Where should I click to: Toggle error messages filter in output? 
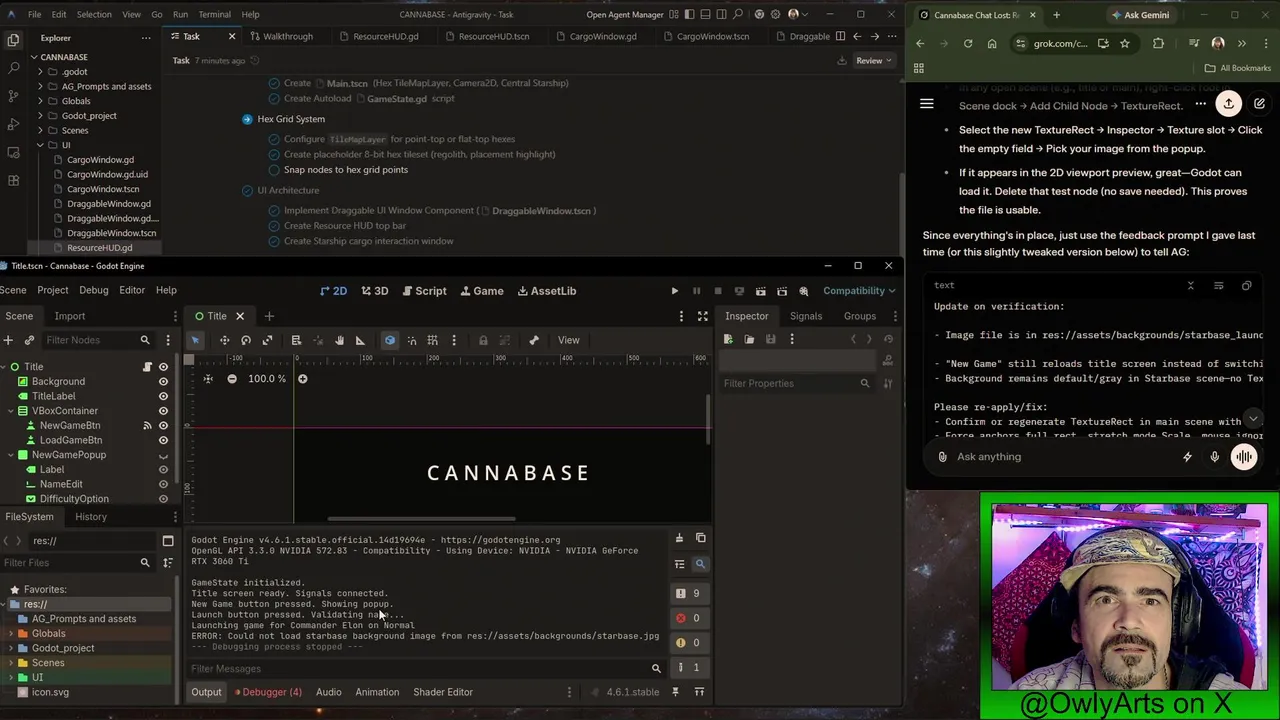click(688, 618)
